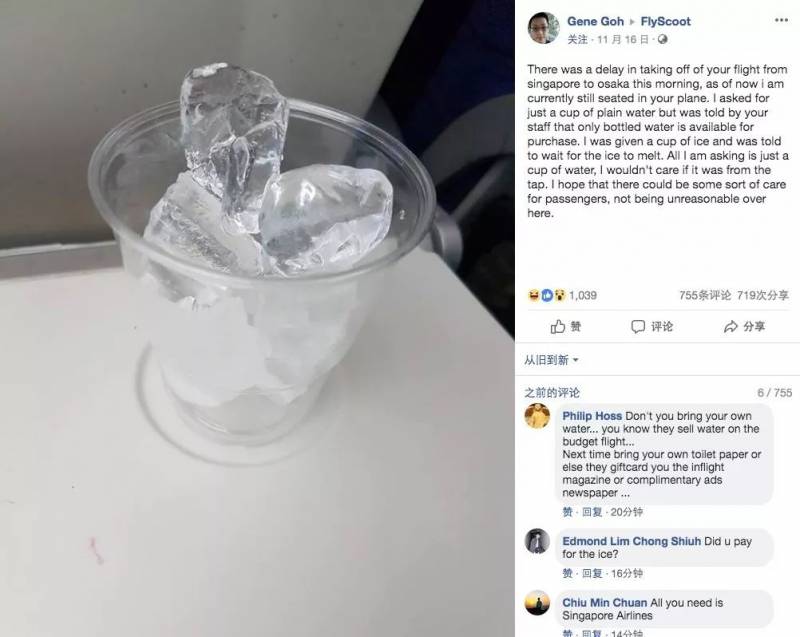Open the three-dot post options menu

point(781,20)
